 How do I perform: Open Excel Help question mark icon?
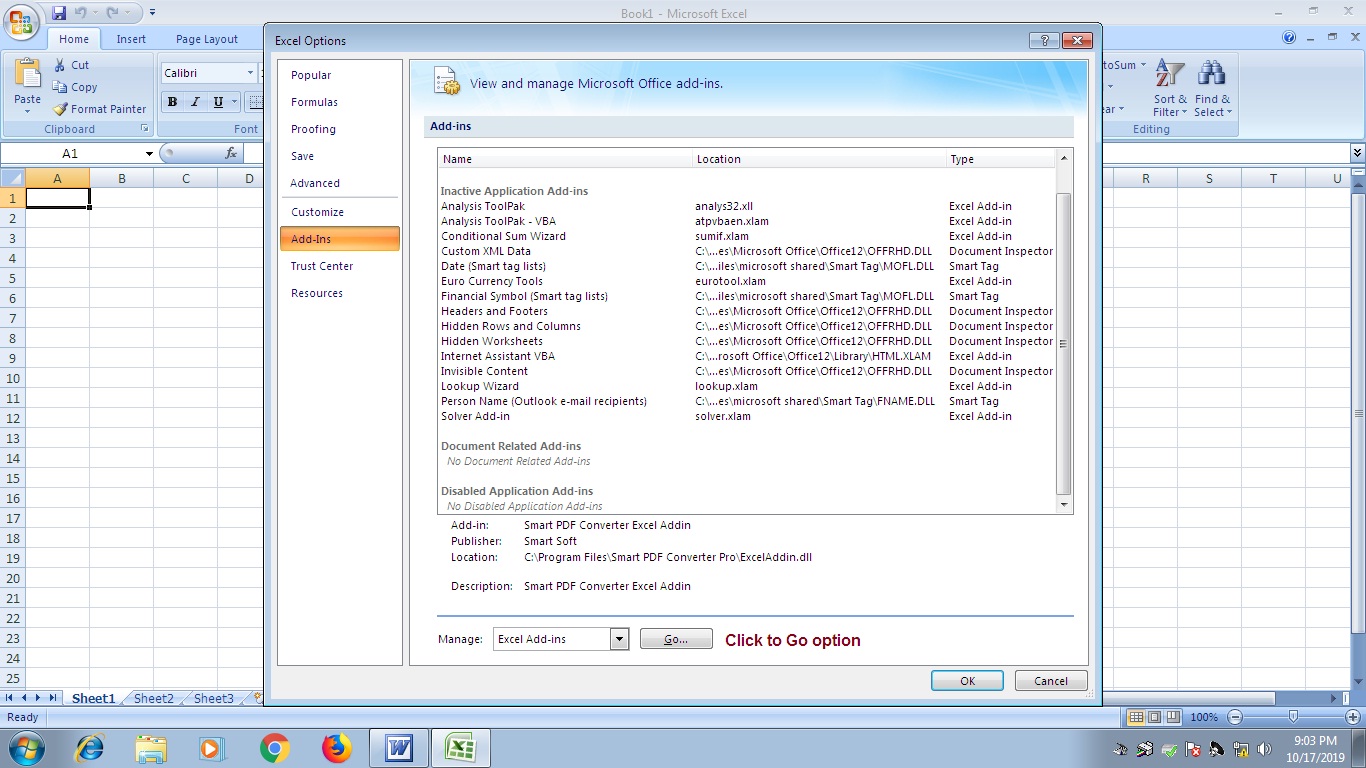coord(1289,38)
